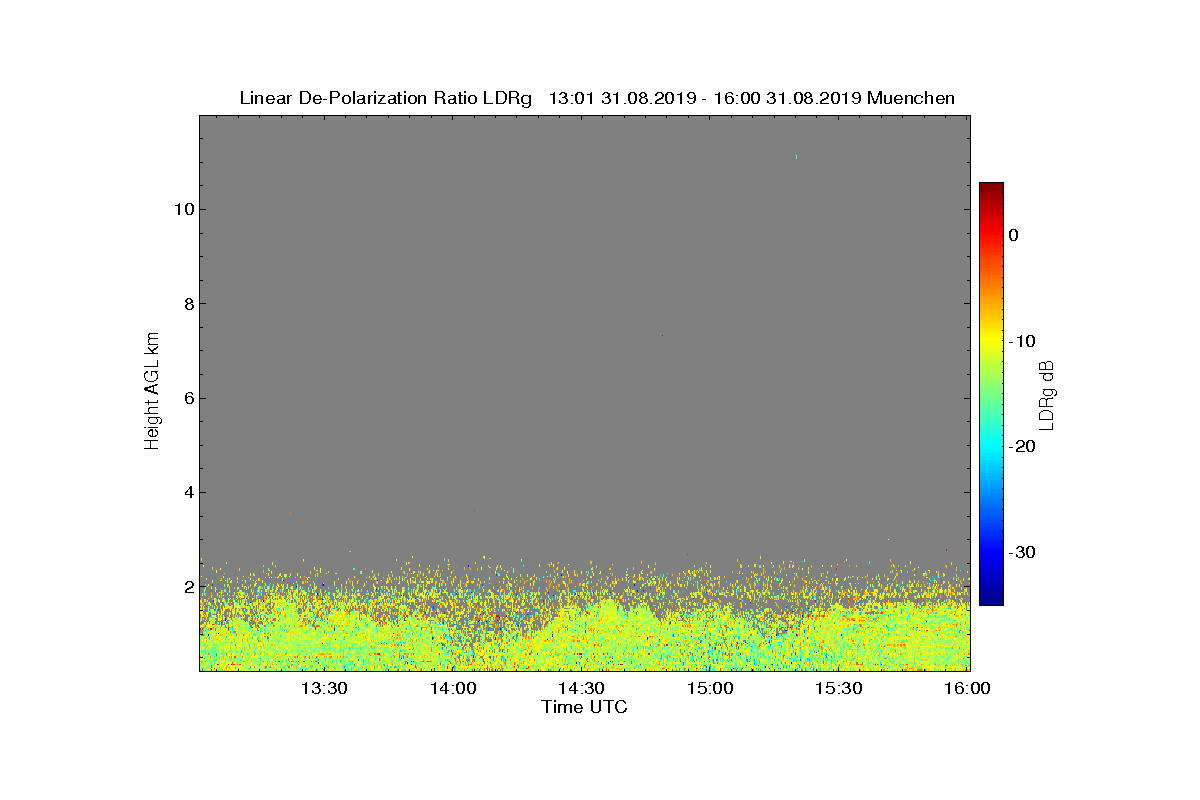Click the 6 km height tick label

coord(188,398)
